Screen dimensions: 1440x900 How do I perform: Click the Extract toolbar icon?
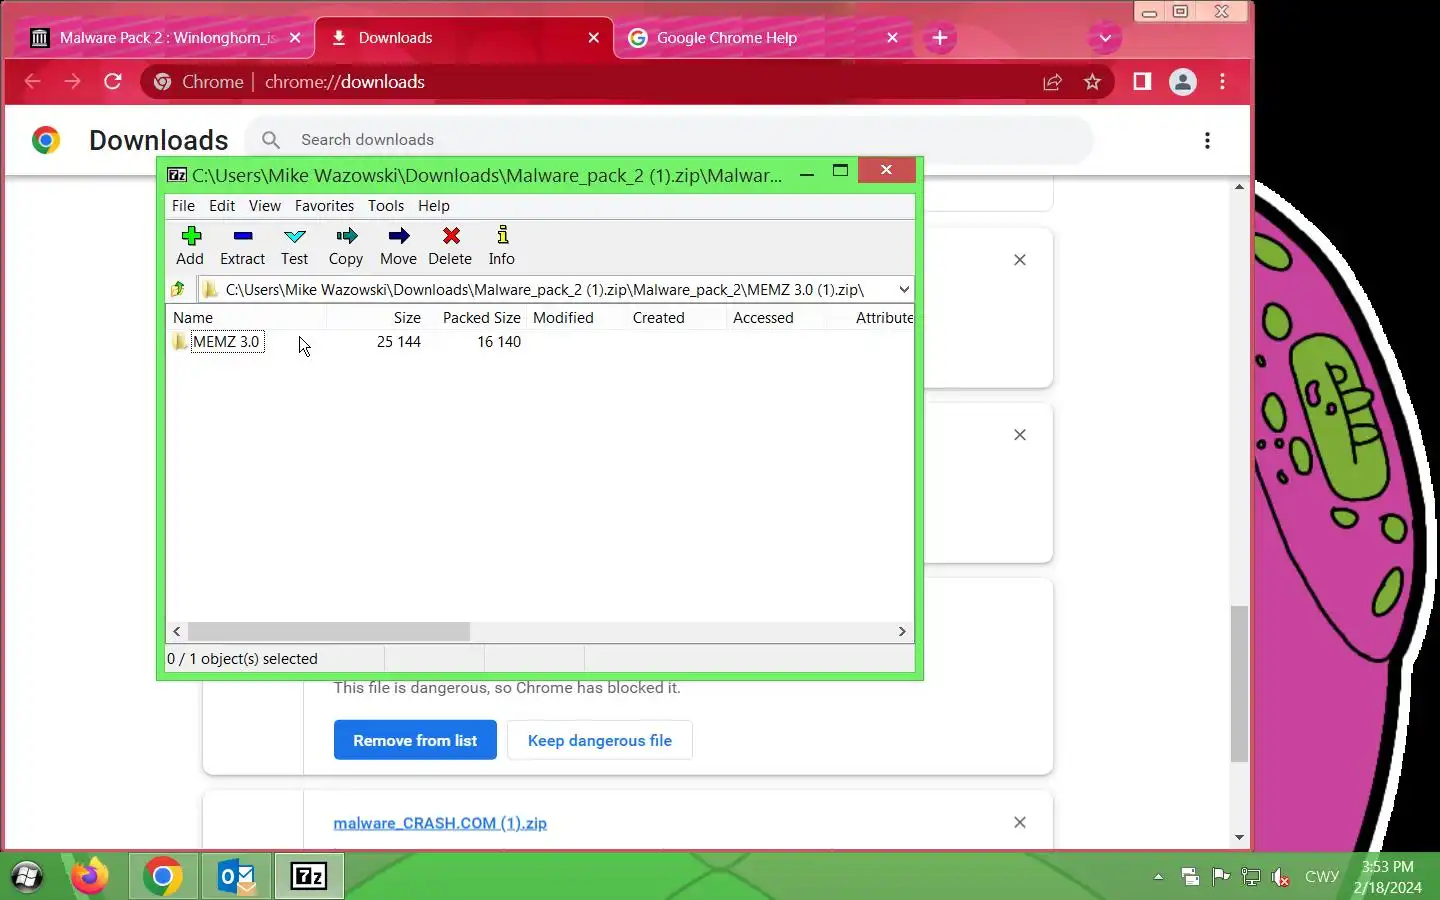[243, 245]
